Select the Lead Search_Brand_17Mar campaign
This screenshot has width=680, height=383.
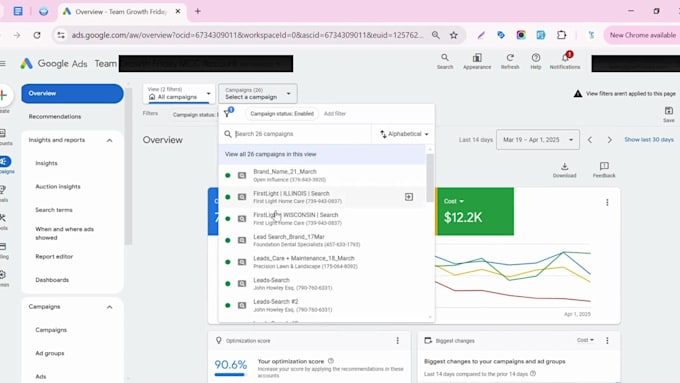pos(322,240)
